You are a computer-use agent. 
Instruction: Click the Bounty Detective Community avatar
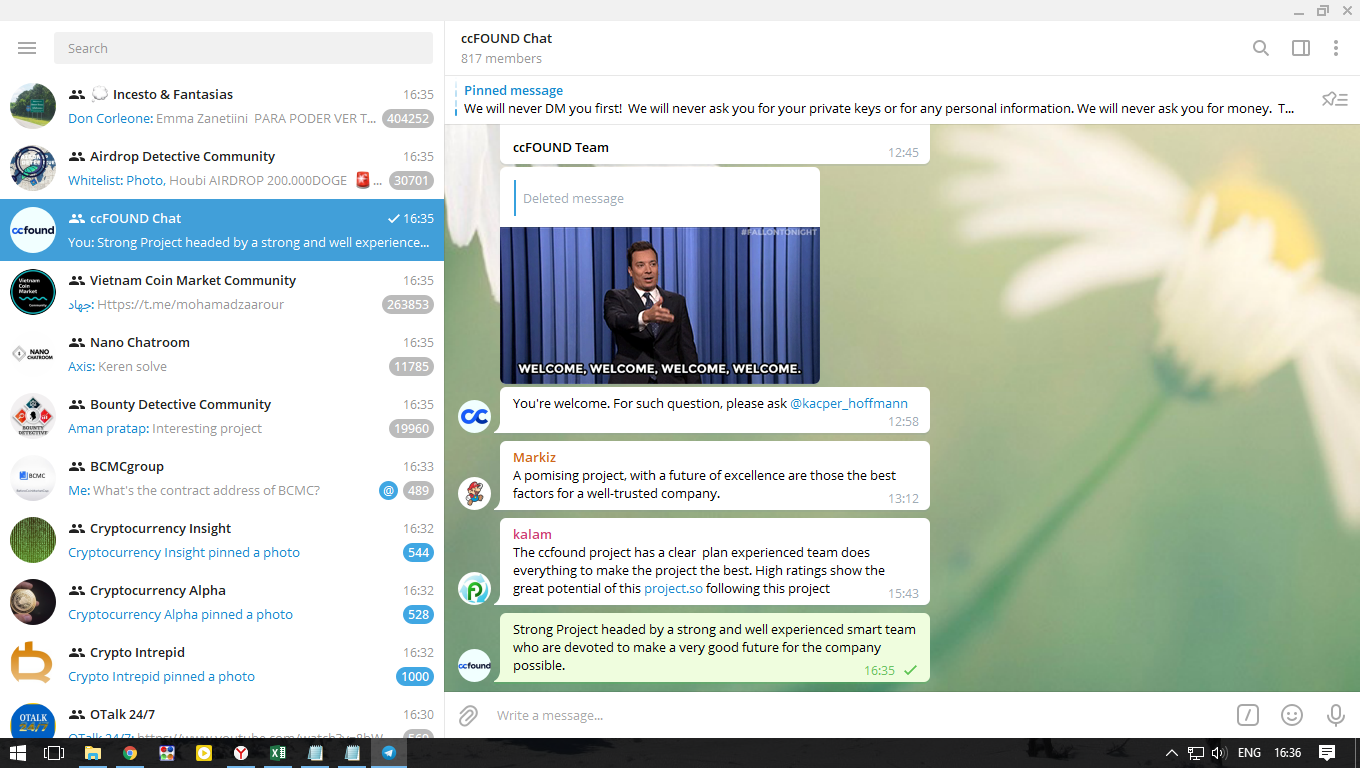click(33, 416)
